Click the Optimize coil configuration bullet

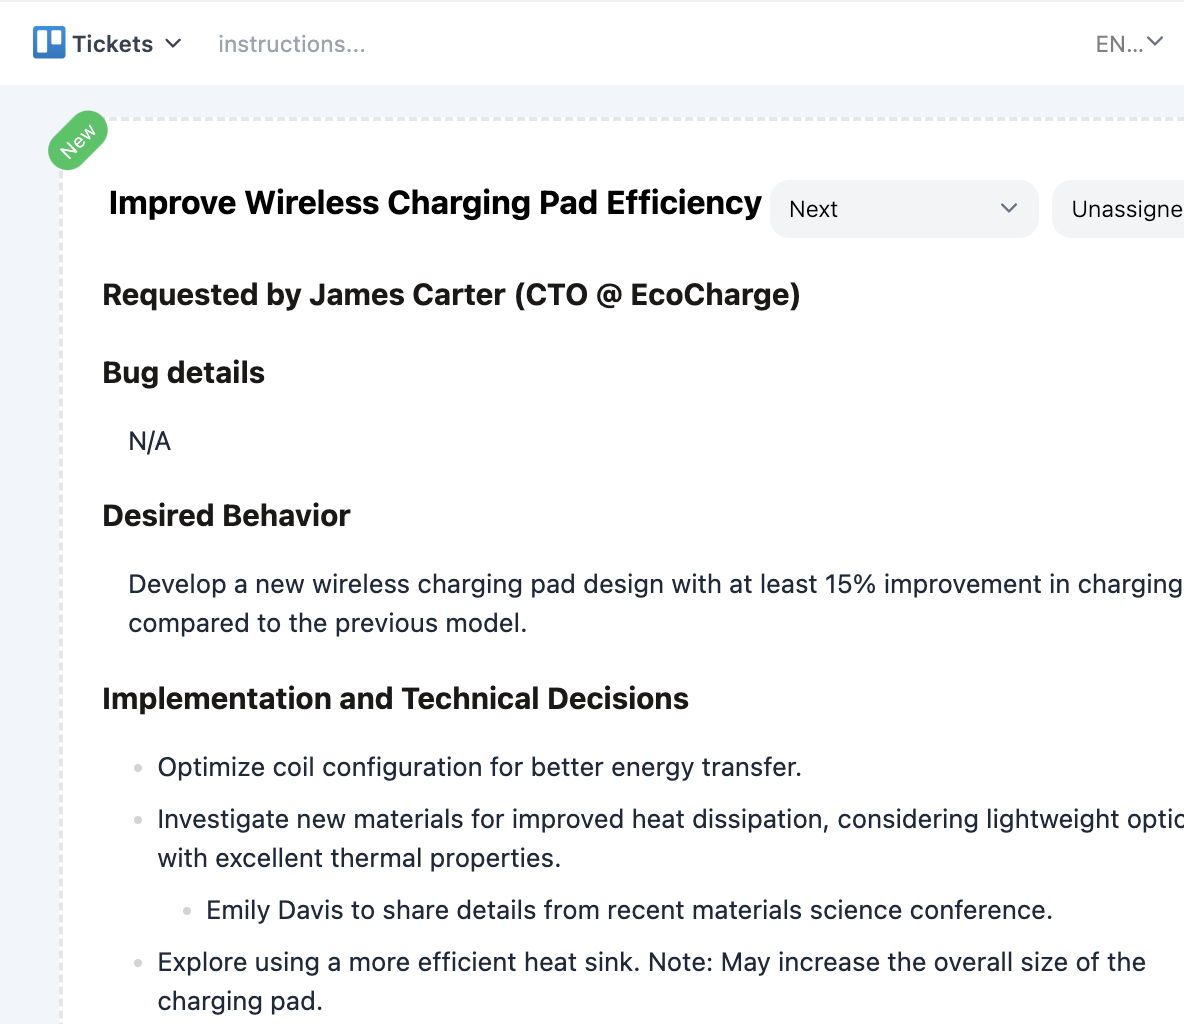pos(479,767)
